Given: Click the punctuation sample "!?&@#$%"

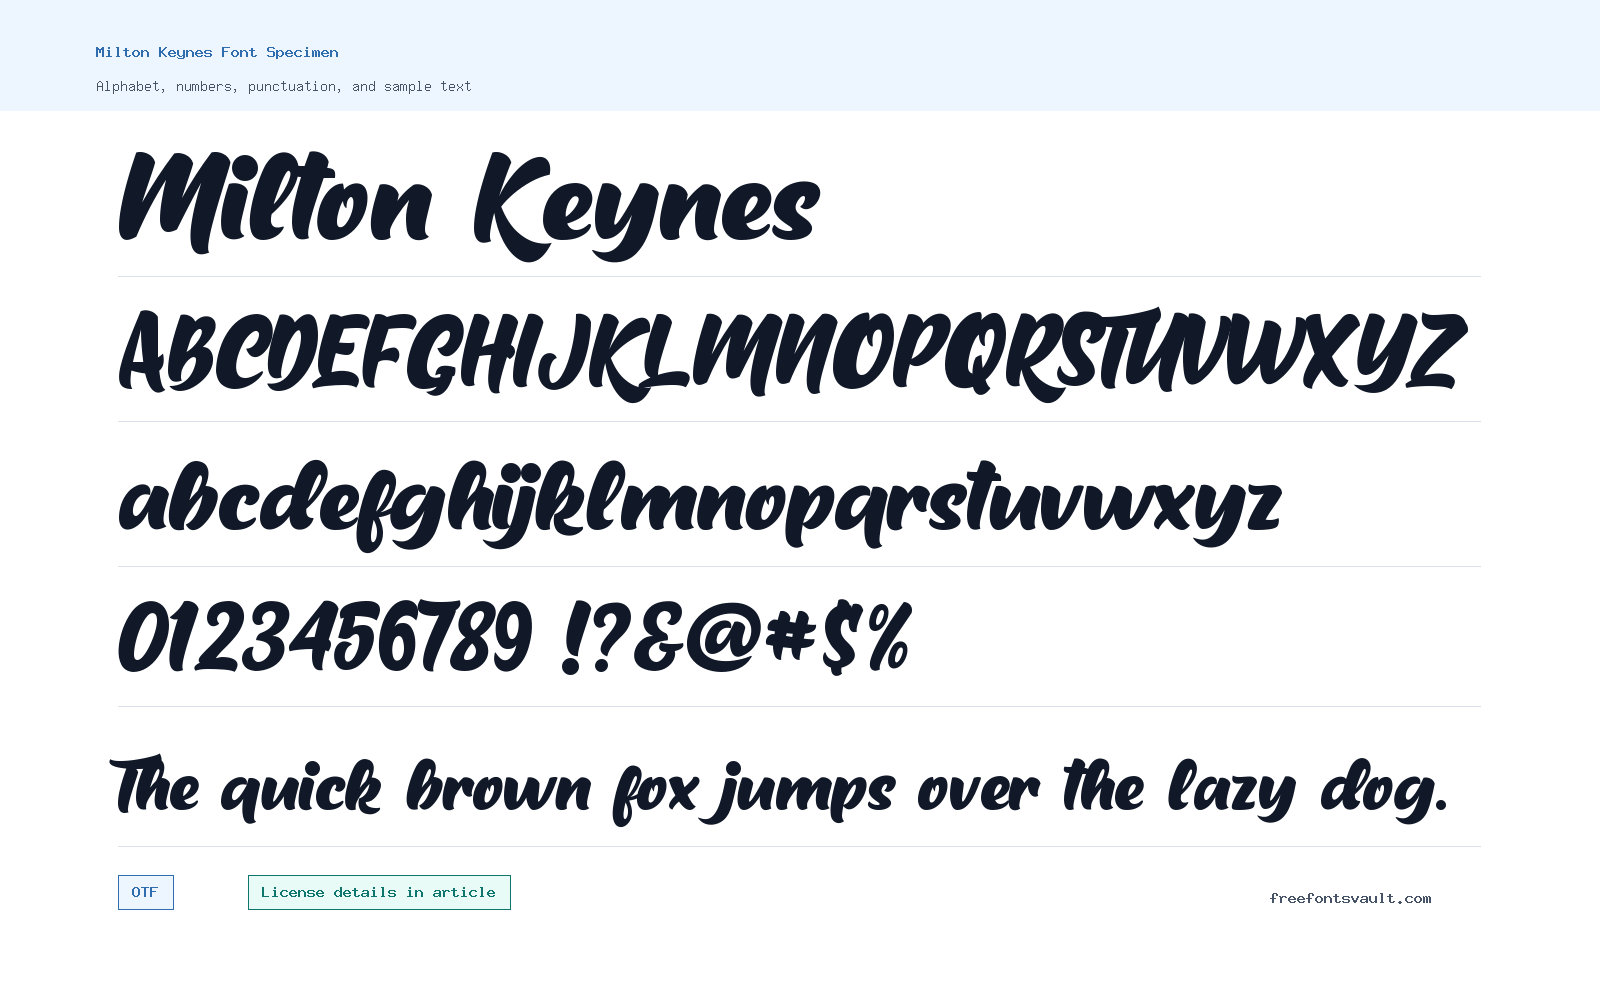Looking at the screenshot, I should click(737, 636).
